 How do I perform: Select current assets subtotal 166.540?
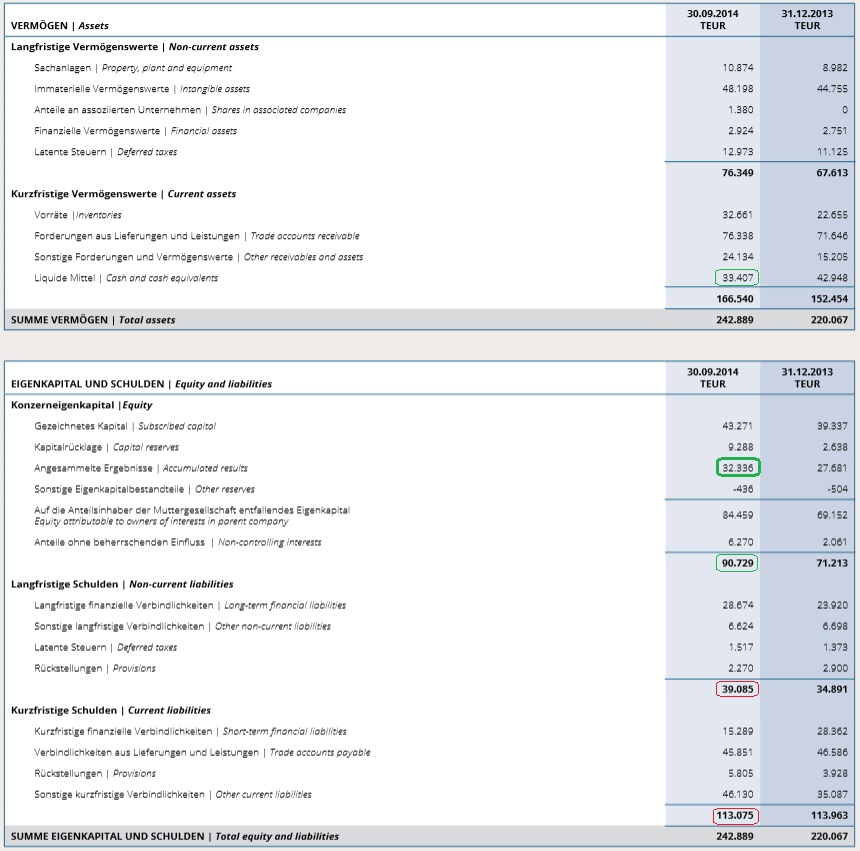[x=735, y=299]
